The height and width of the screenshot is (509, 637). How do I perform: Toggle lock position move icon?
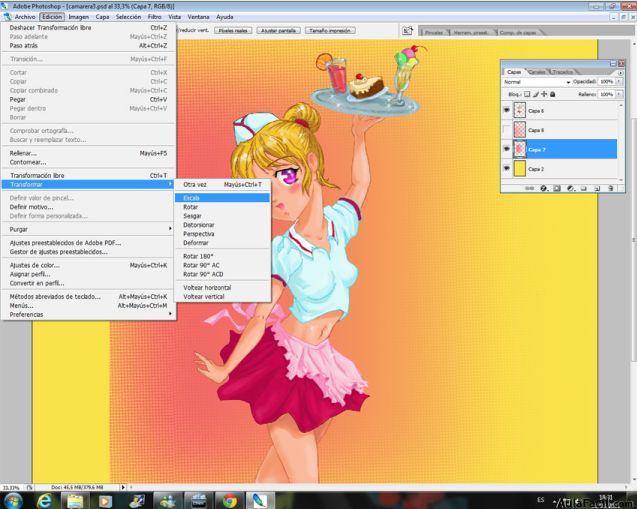pos(544,94)
